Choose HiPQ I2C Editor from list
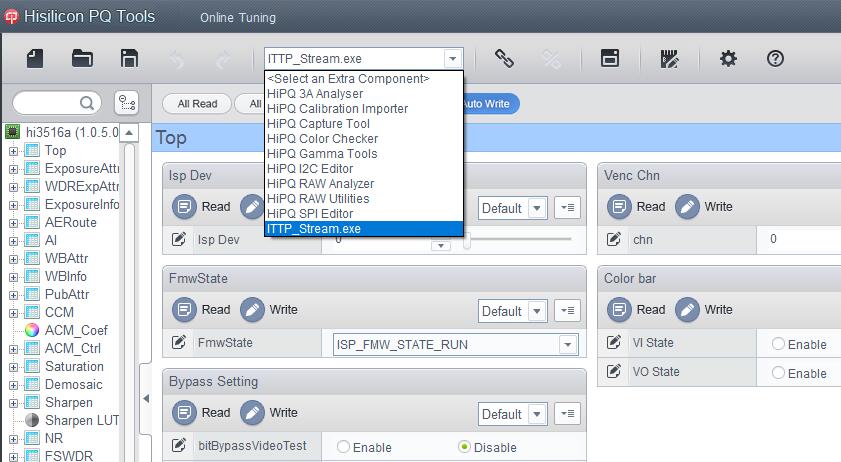Viewport: 841px width, 462px height. coord(364,169)
